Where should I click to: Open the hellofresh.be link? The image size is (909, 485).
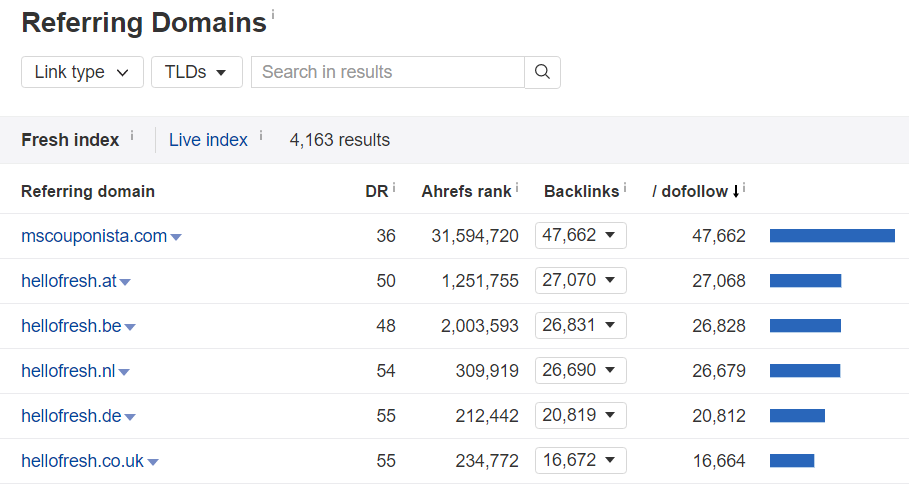(x=71, y=326)
